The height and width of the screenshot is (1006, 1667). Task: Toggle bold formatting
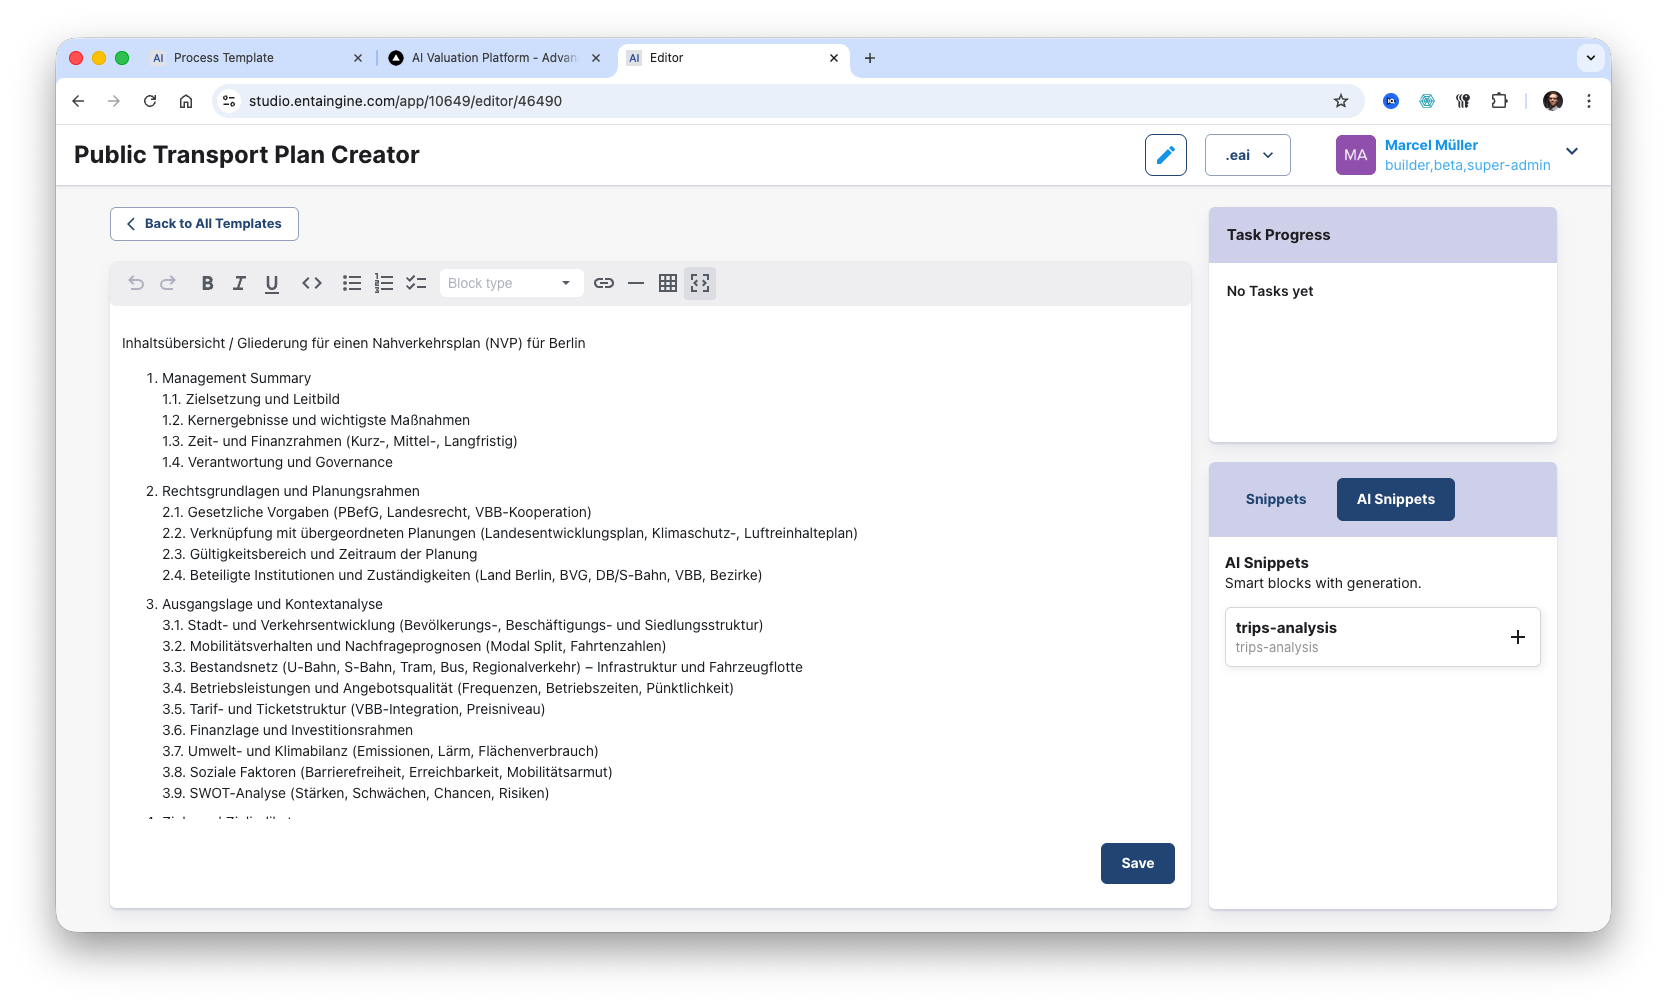coord(207,283)
